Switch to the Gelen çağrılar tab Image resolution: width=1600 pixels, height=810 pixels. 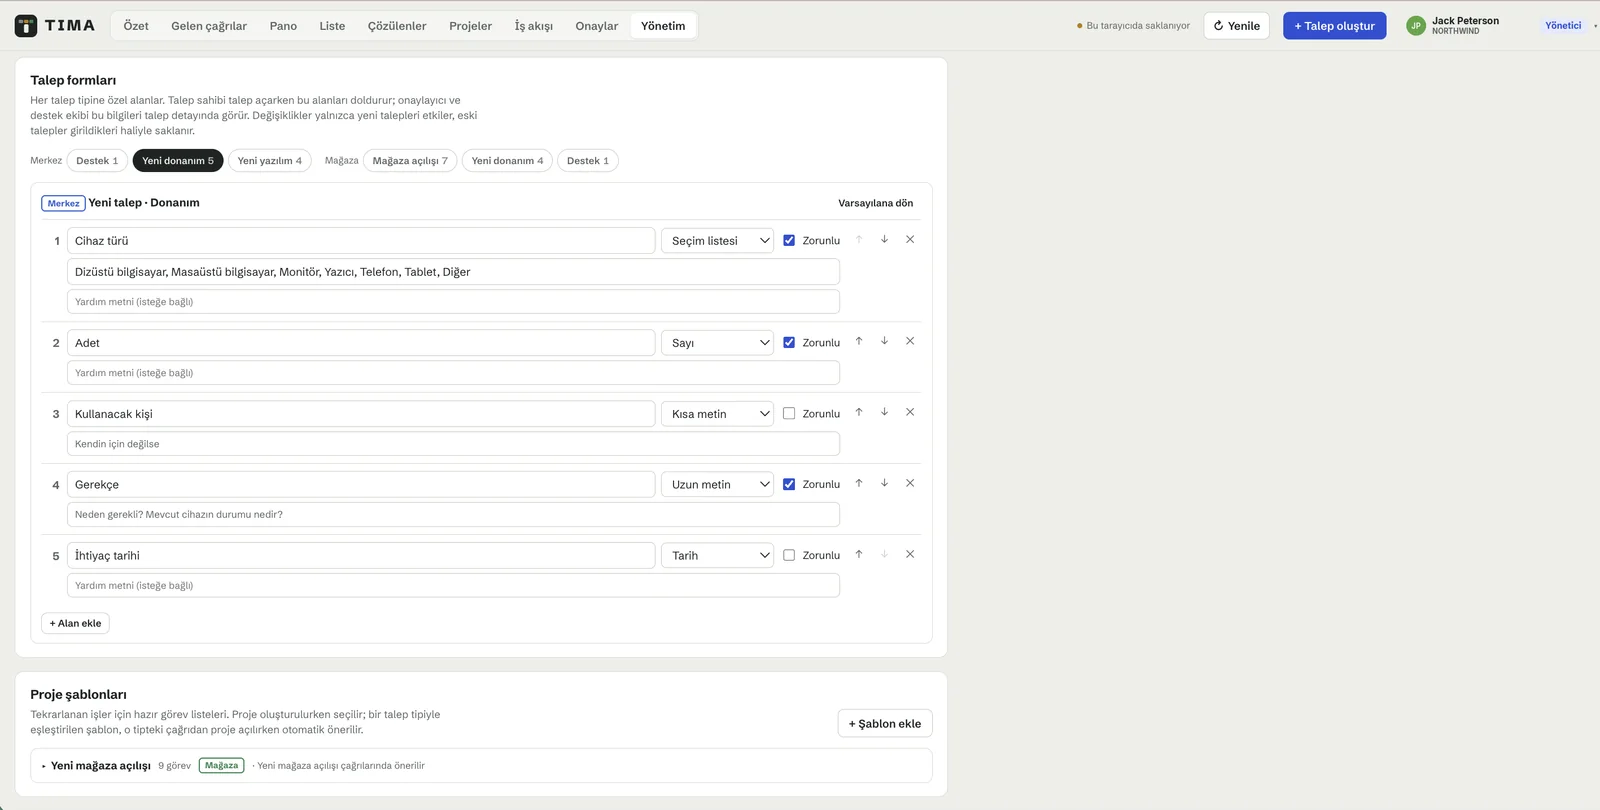point(209,26)
